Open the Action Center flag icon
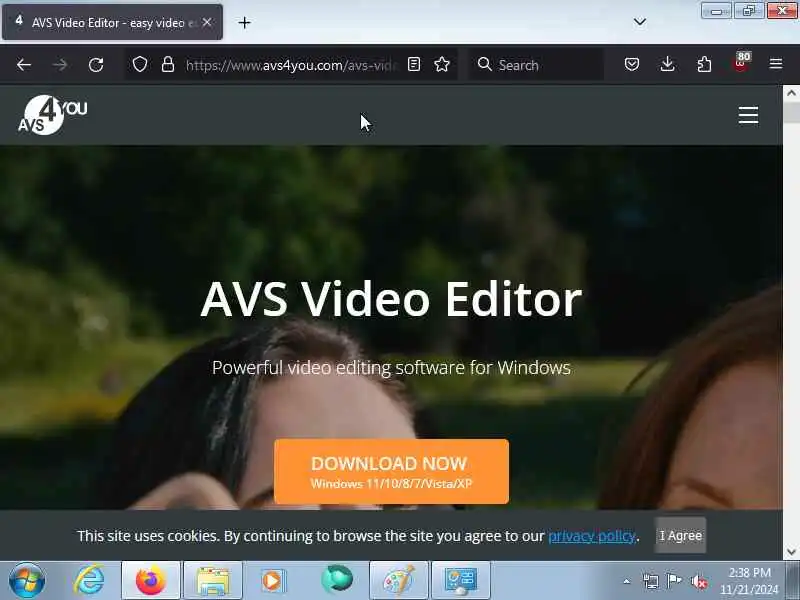The height and width of the screenshot is (600, 800). point(674,581)
